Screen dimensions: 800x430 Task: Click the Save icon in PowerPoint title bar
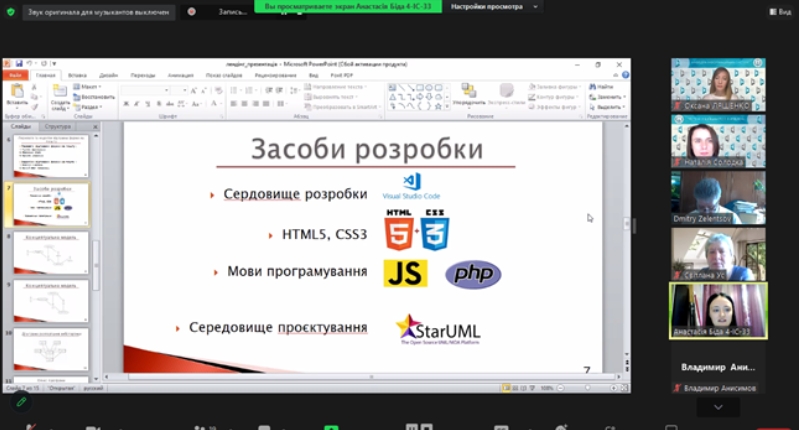coord(19,64)
